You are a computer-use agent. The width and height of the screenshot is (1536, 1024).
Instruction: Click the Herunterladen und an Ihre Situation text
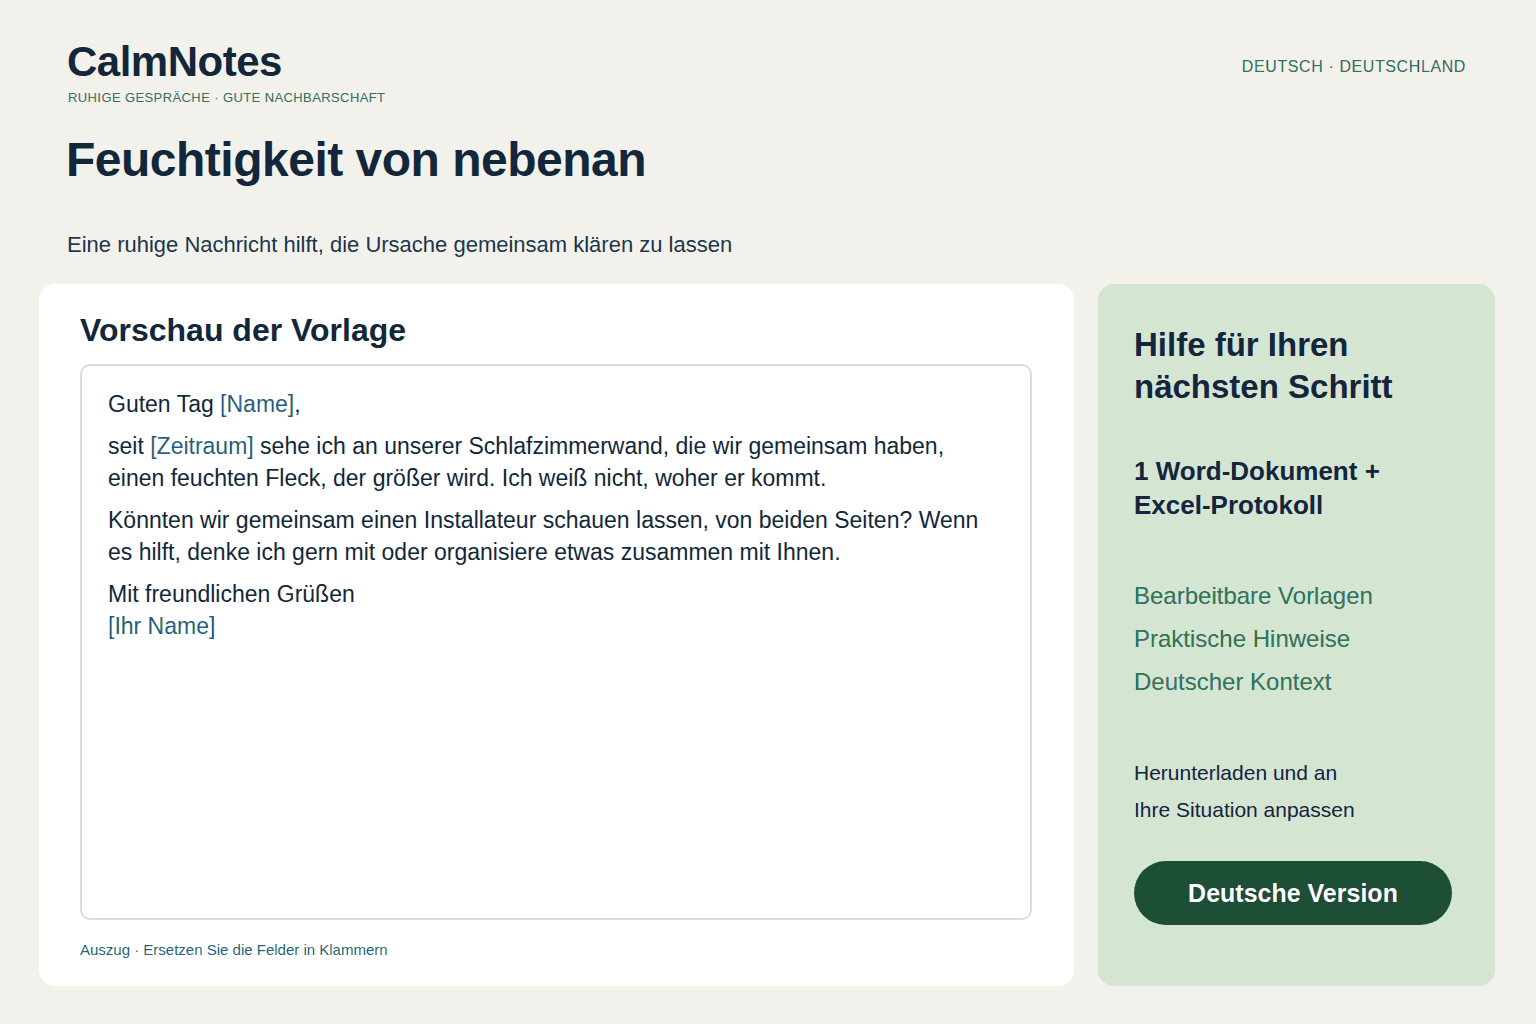tap(1244, 791)
